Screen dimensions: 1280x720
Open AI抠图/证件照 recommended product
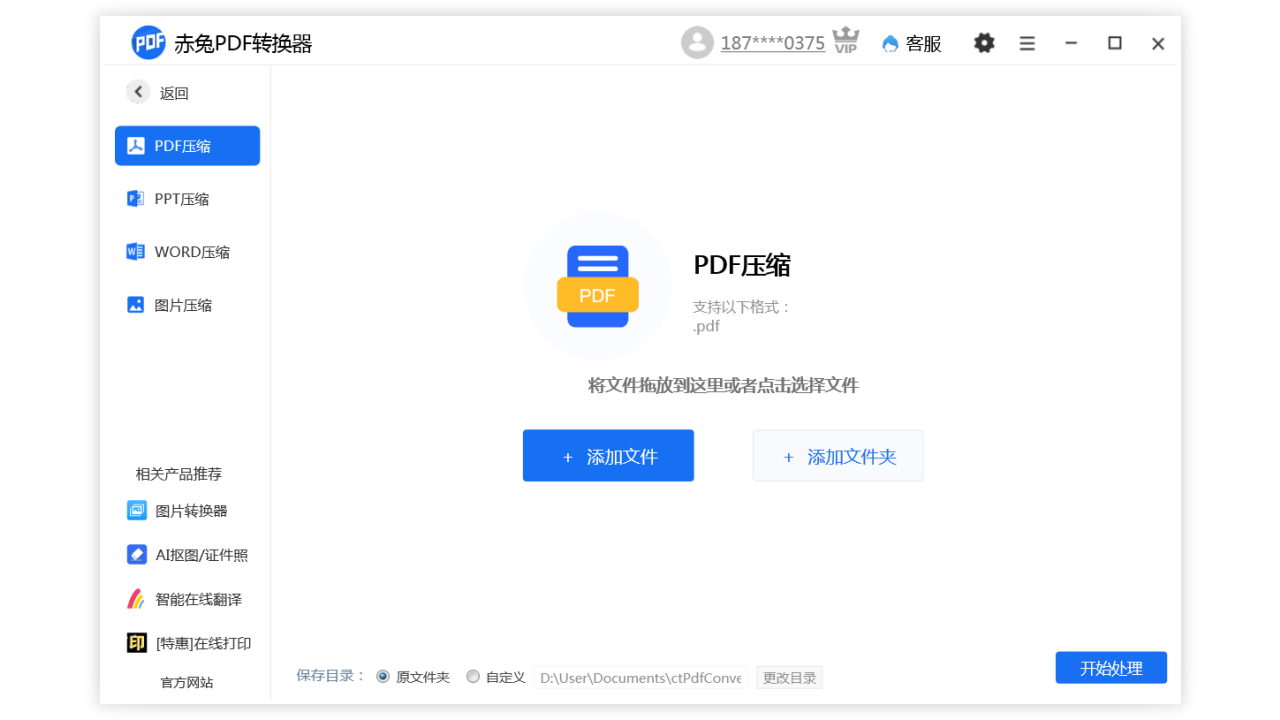[x=188, y=555]
